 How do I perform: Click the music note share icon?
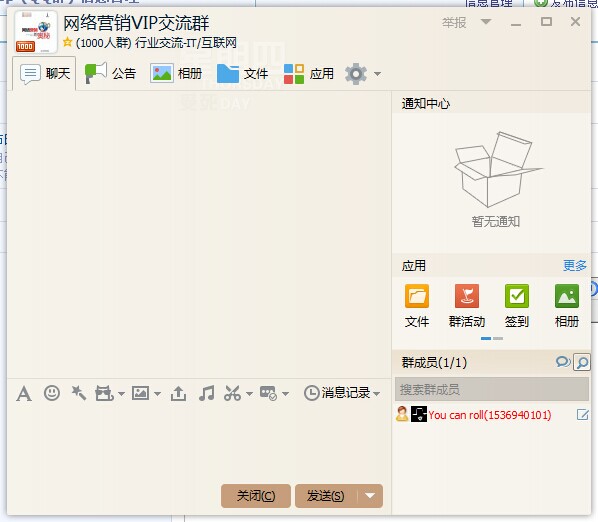click(x=206, y=393)
